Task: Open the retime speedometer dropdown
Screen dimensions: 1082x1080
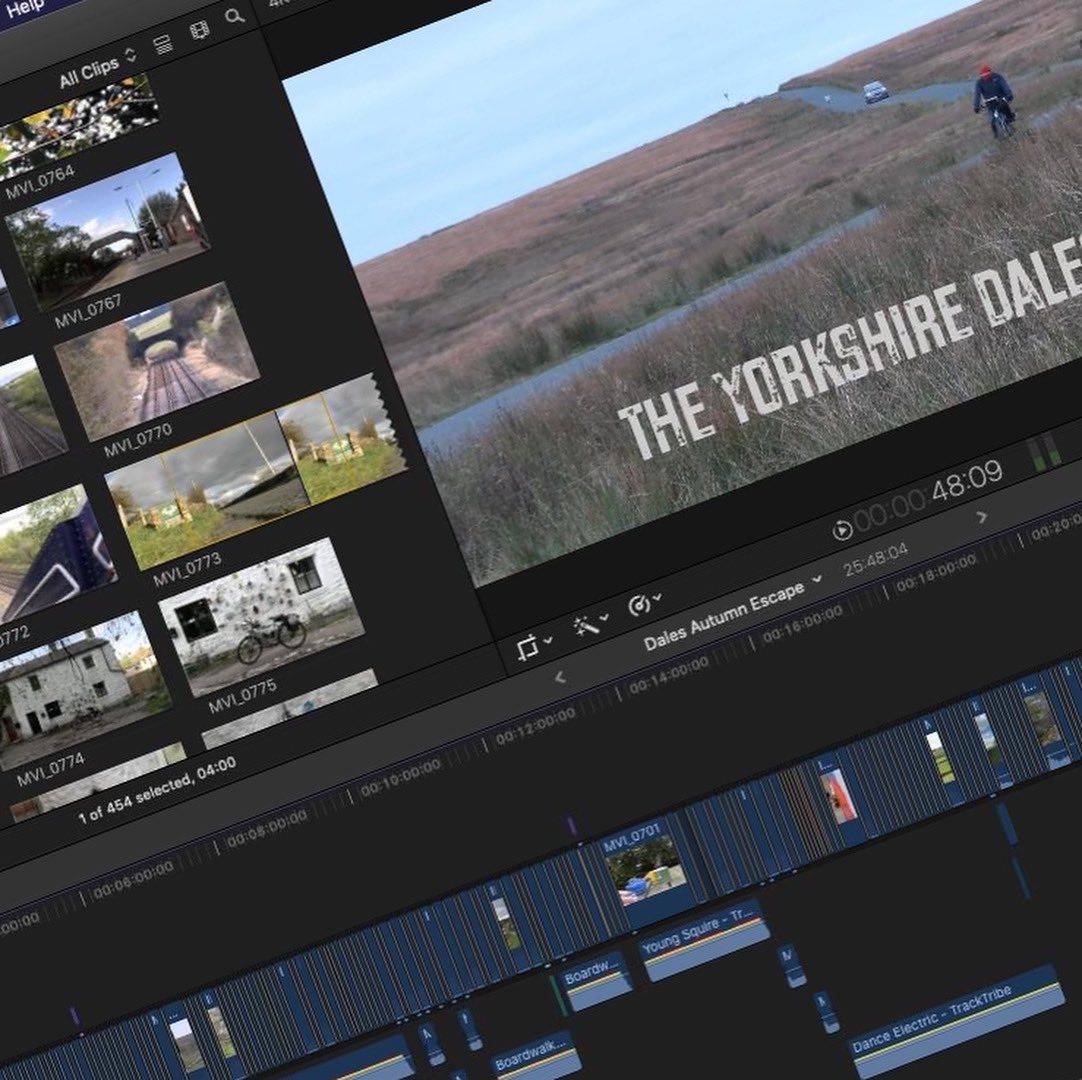Action: tap(645, 604)
